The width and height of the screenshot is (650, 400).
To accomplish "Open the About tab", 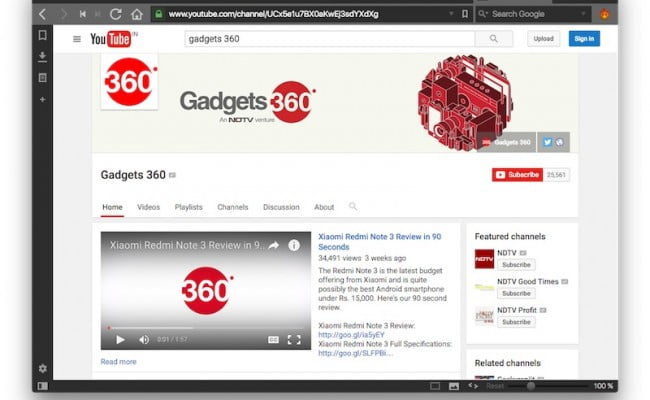I will [324, 207].
